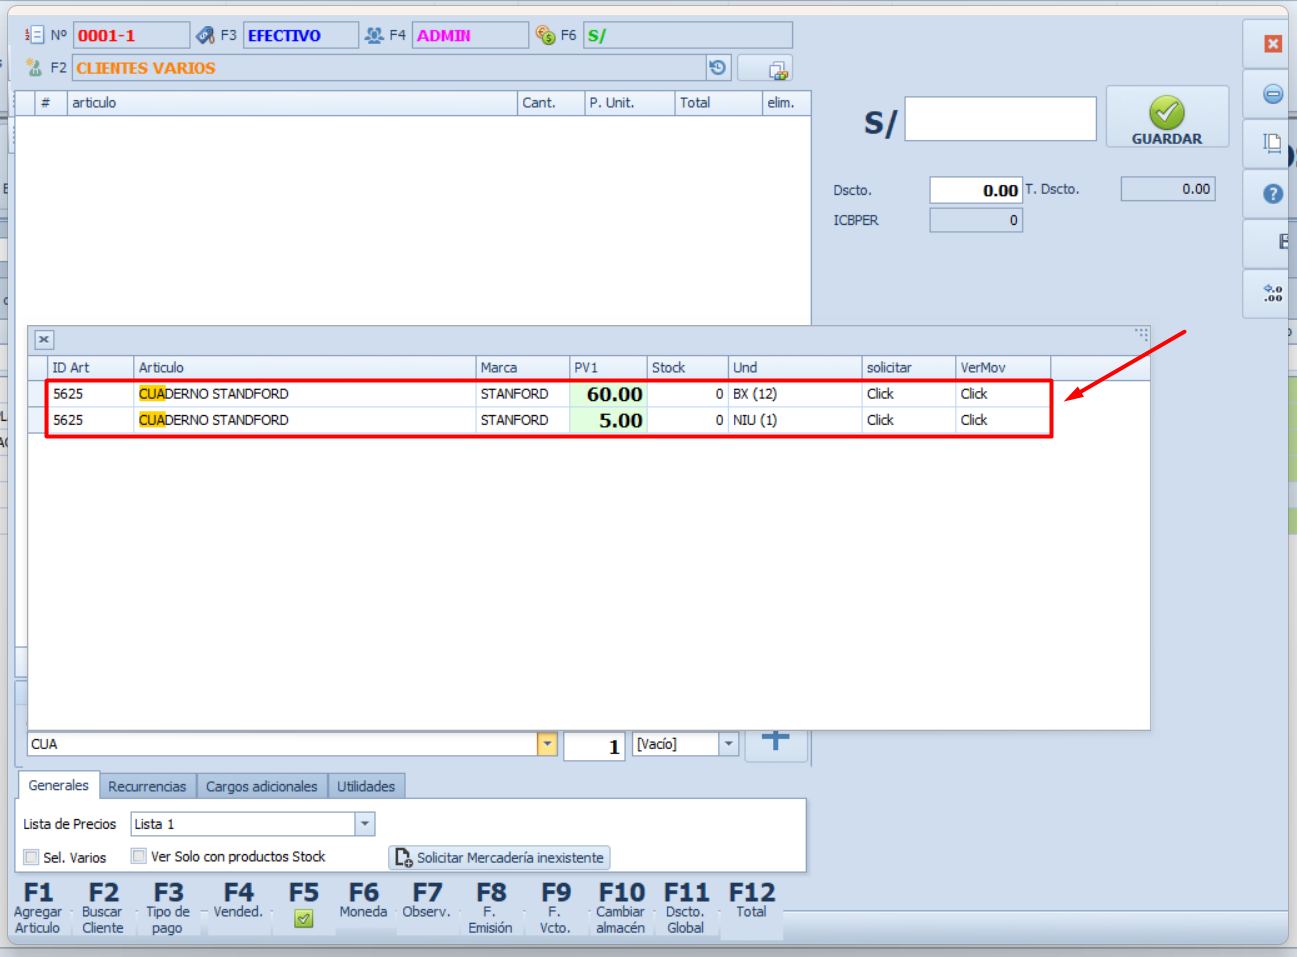Viewport: 1297px width, 957px height.
Task: Click the S/ currency field
Action: click(688, 35)
